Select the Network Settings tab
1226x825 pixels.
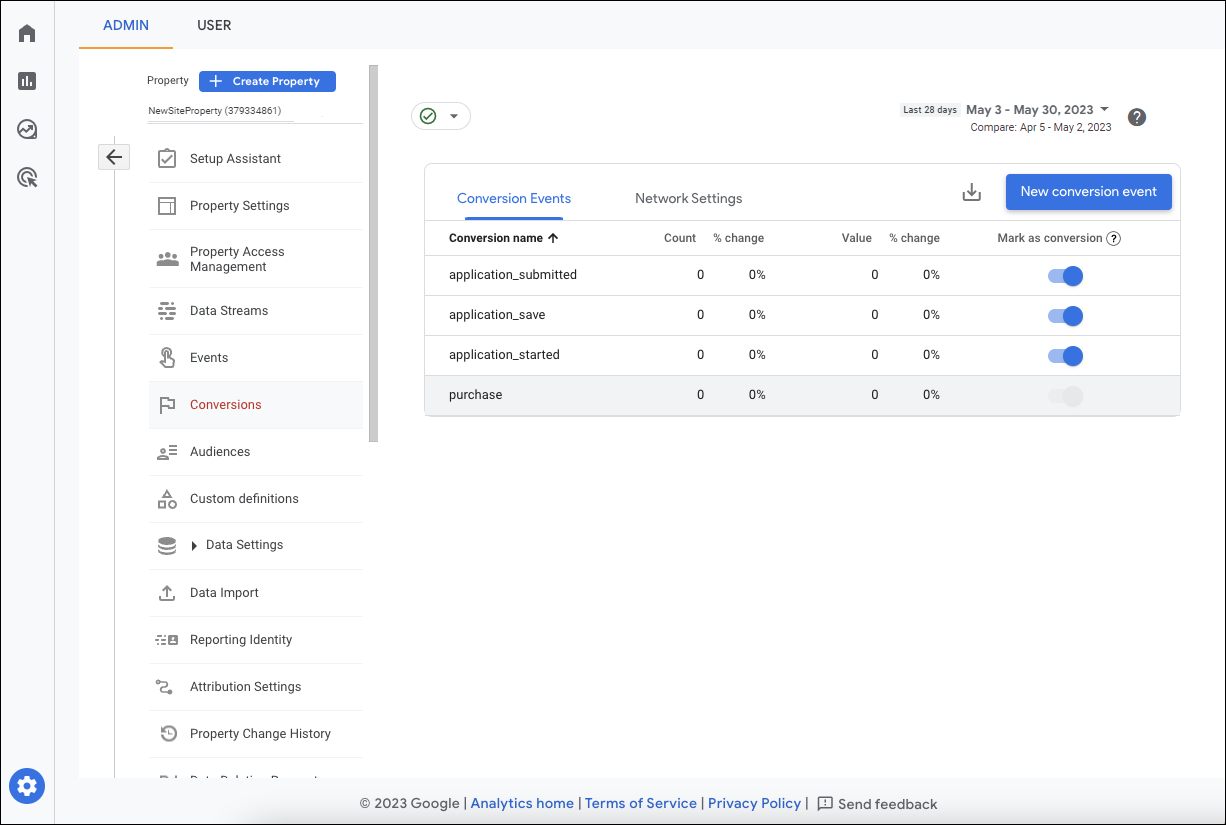tap(689, 198)
